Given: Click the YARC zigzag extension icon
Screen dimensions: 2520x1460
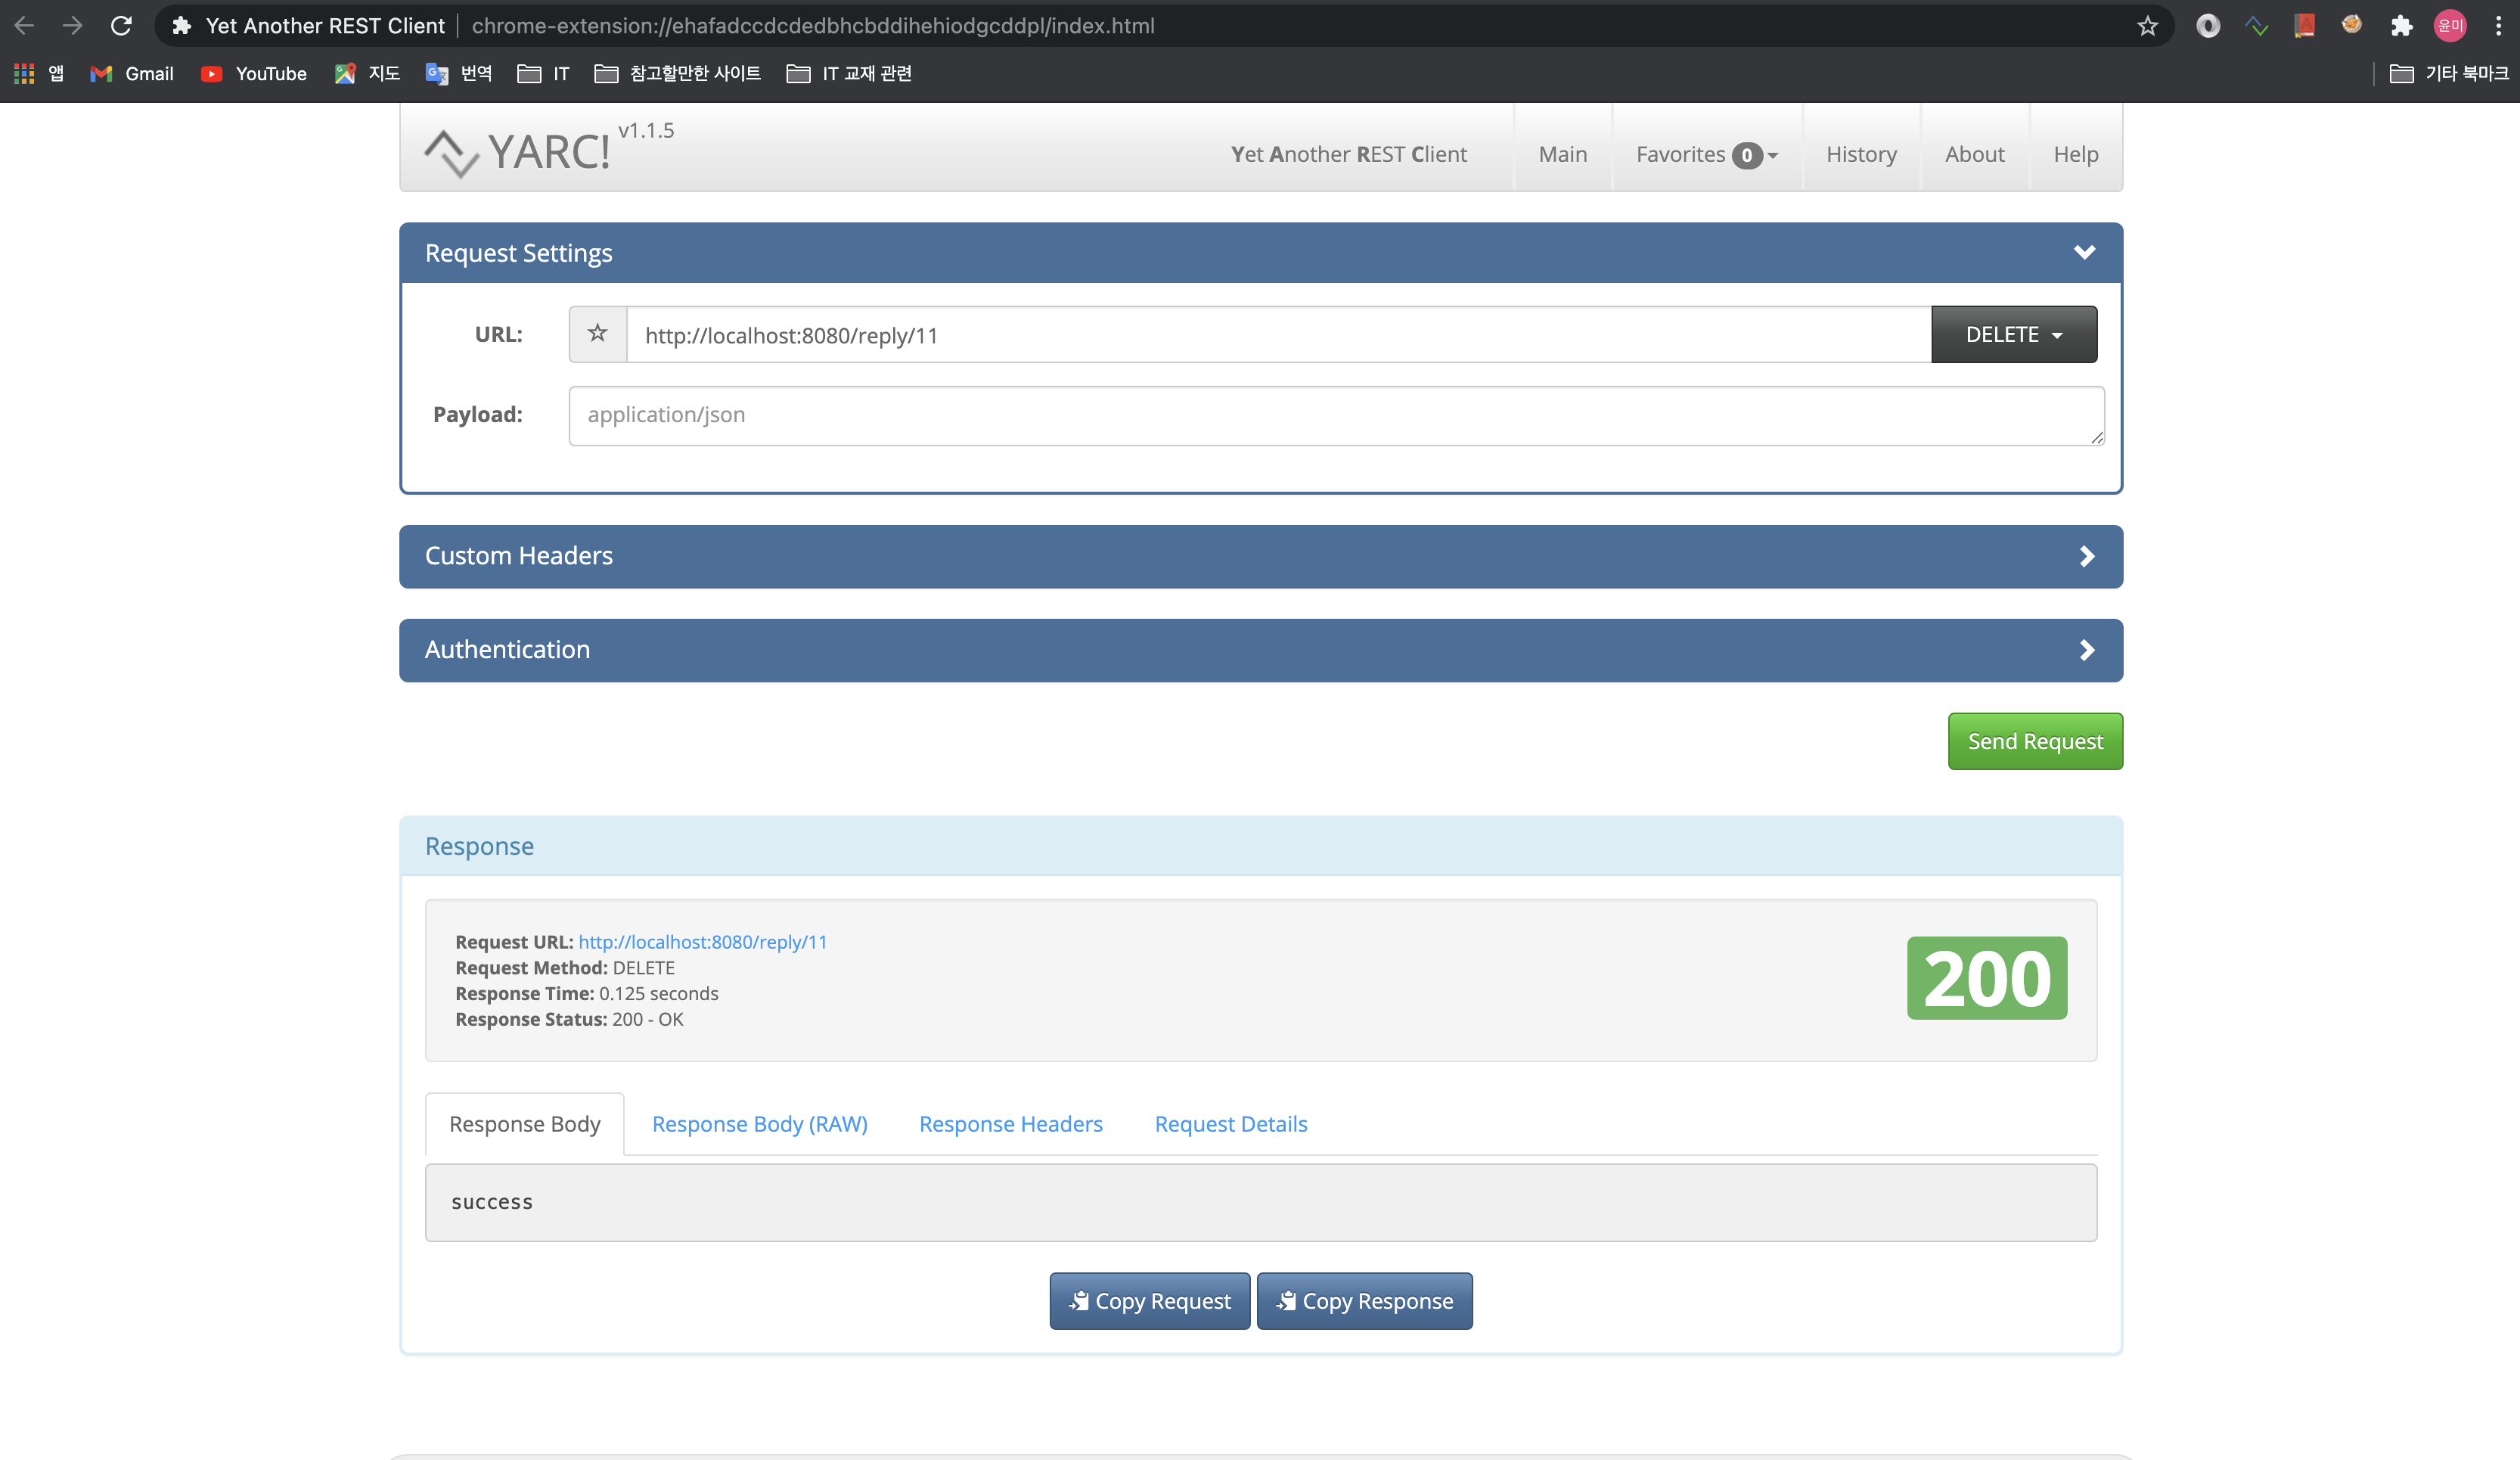Looking at the screenshot, I should tap(2256, 26).
